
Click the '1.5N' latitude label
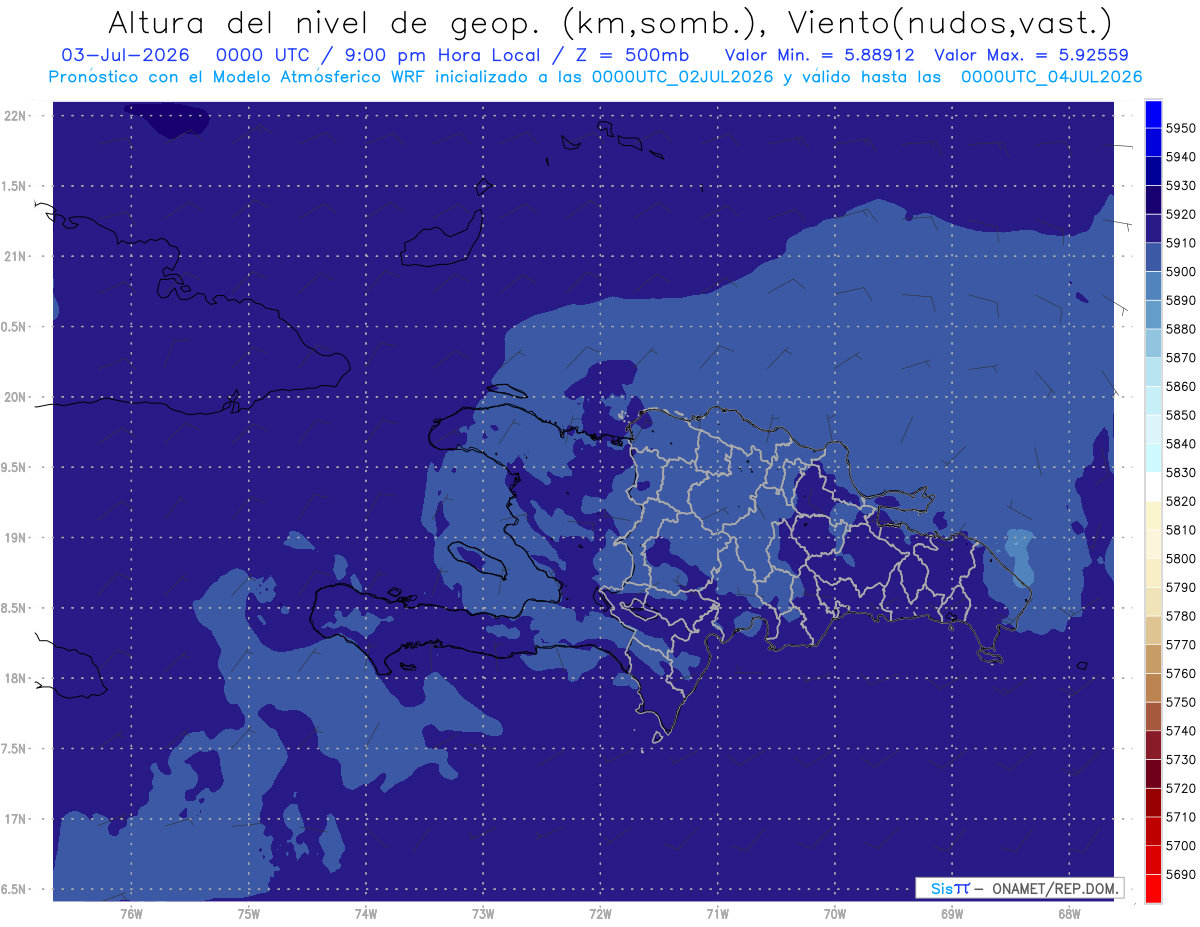pos(15,186)
